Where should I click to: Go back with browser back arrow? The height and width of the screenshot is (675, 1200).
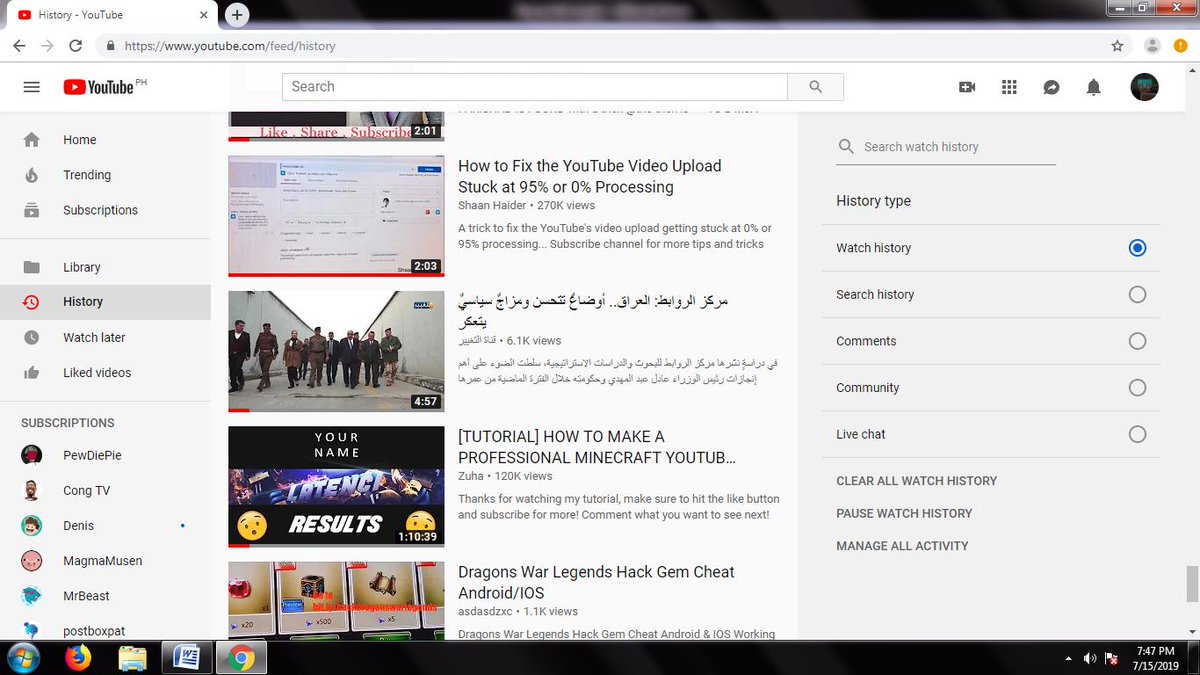coord(19,46)
